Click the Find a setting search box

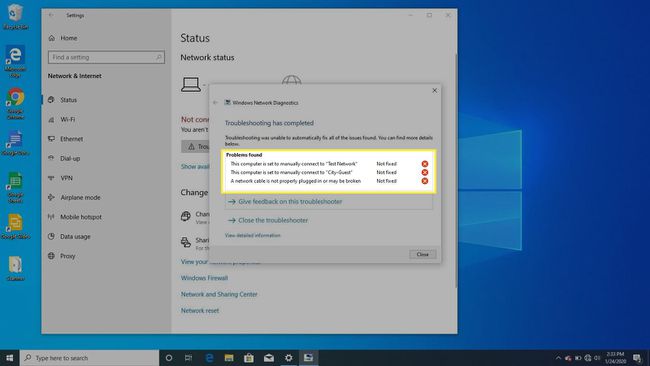(x=106, y=57)
